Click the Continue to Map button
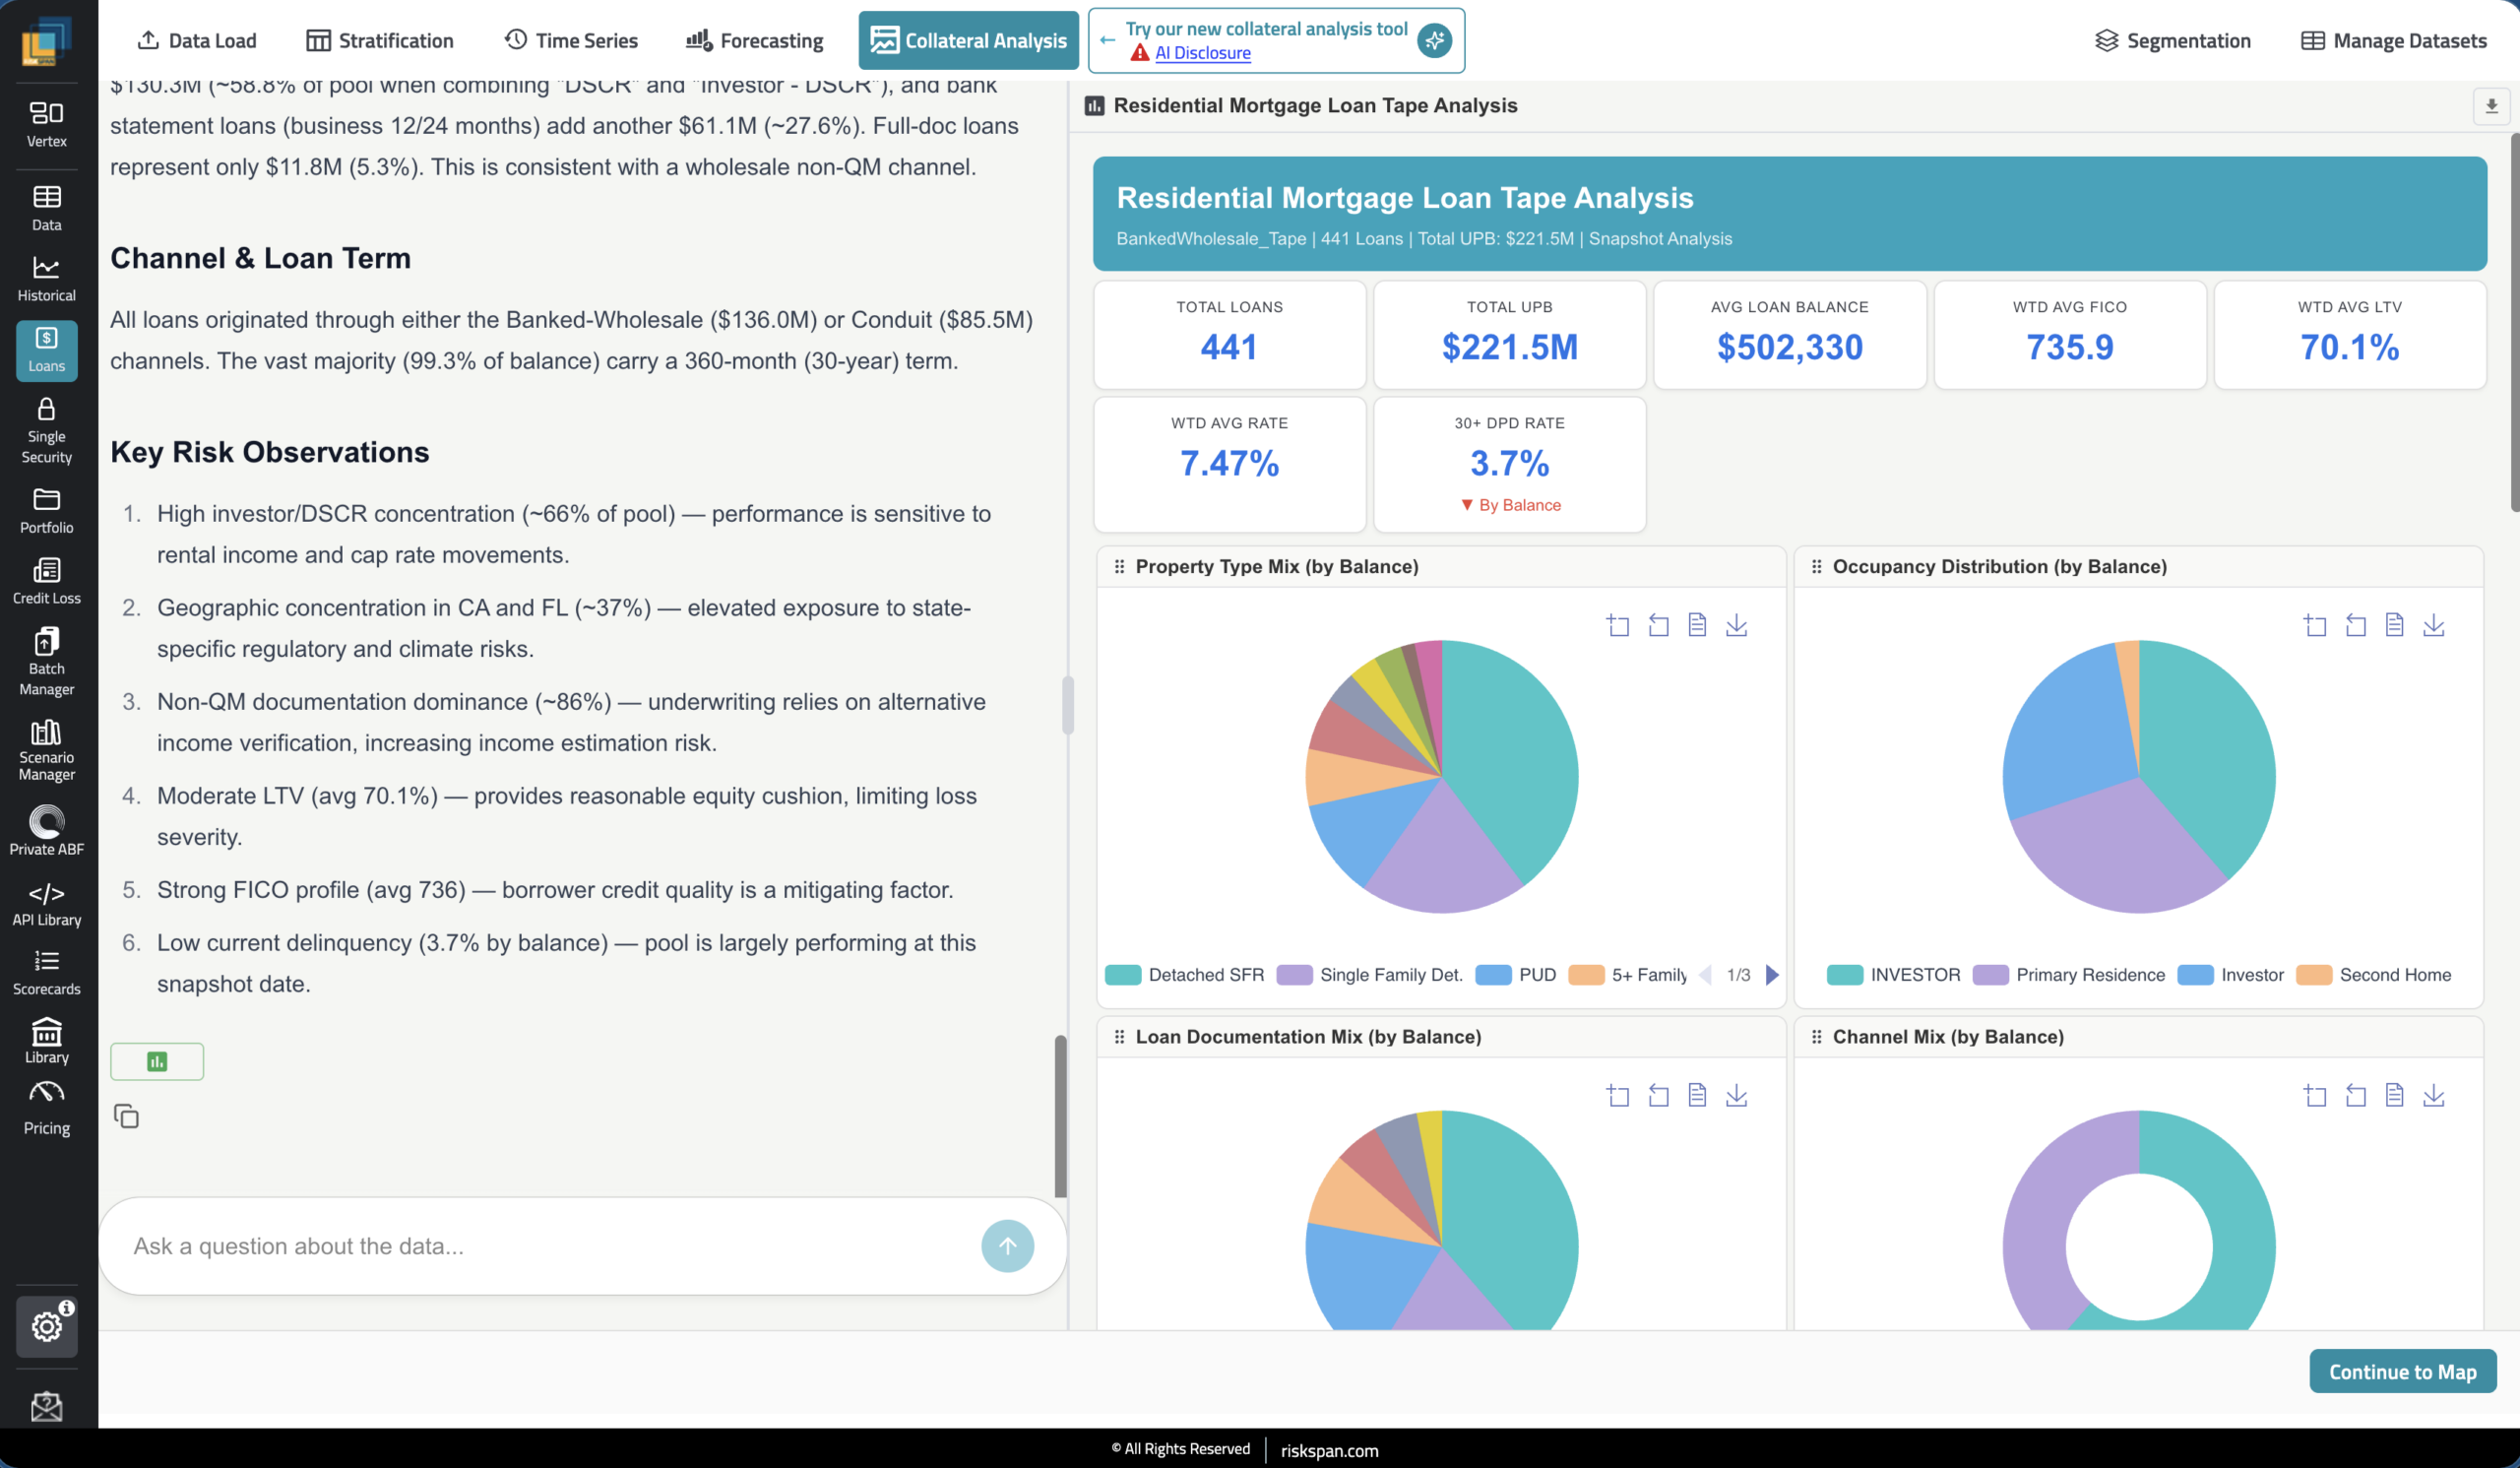This screenshot has height=1468, width=2520. (2402, 1371)
